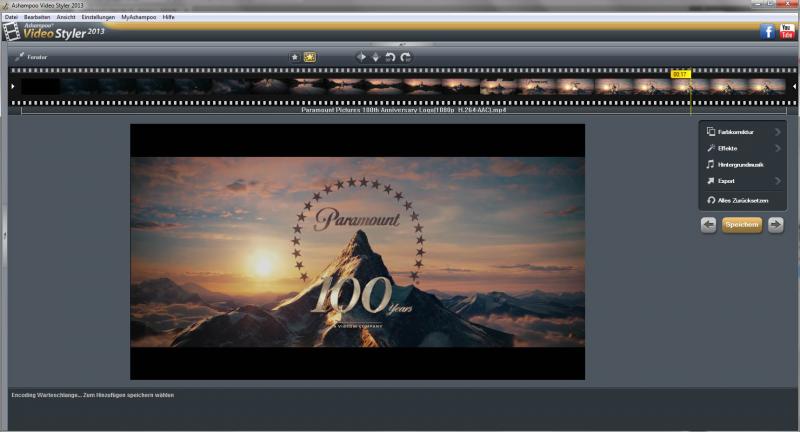Open the Datei menu

(x=11, y=17)
